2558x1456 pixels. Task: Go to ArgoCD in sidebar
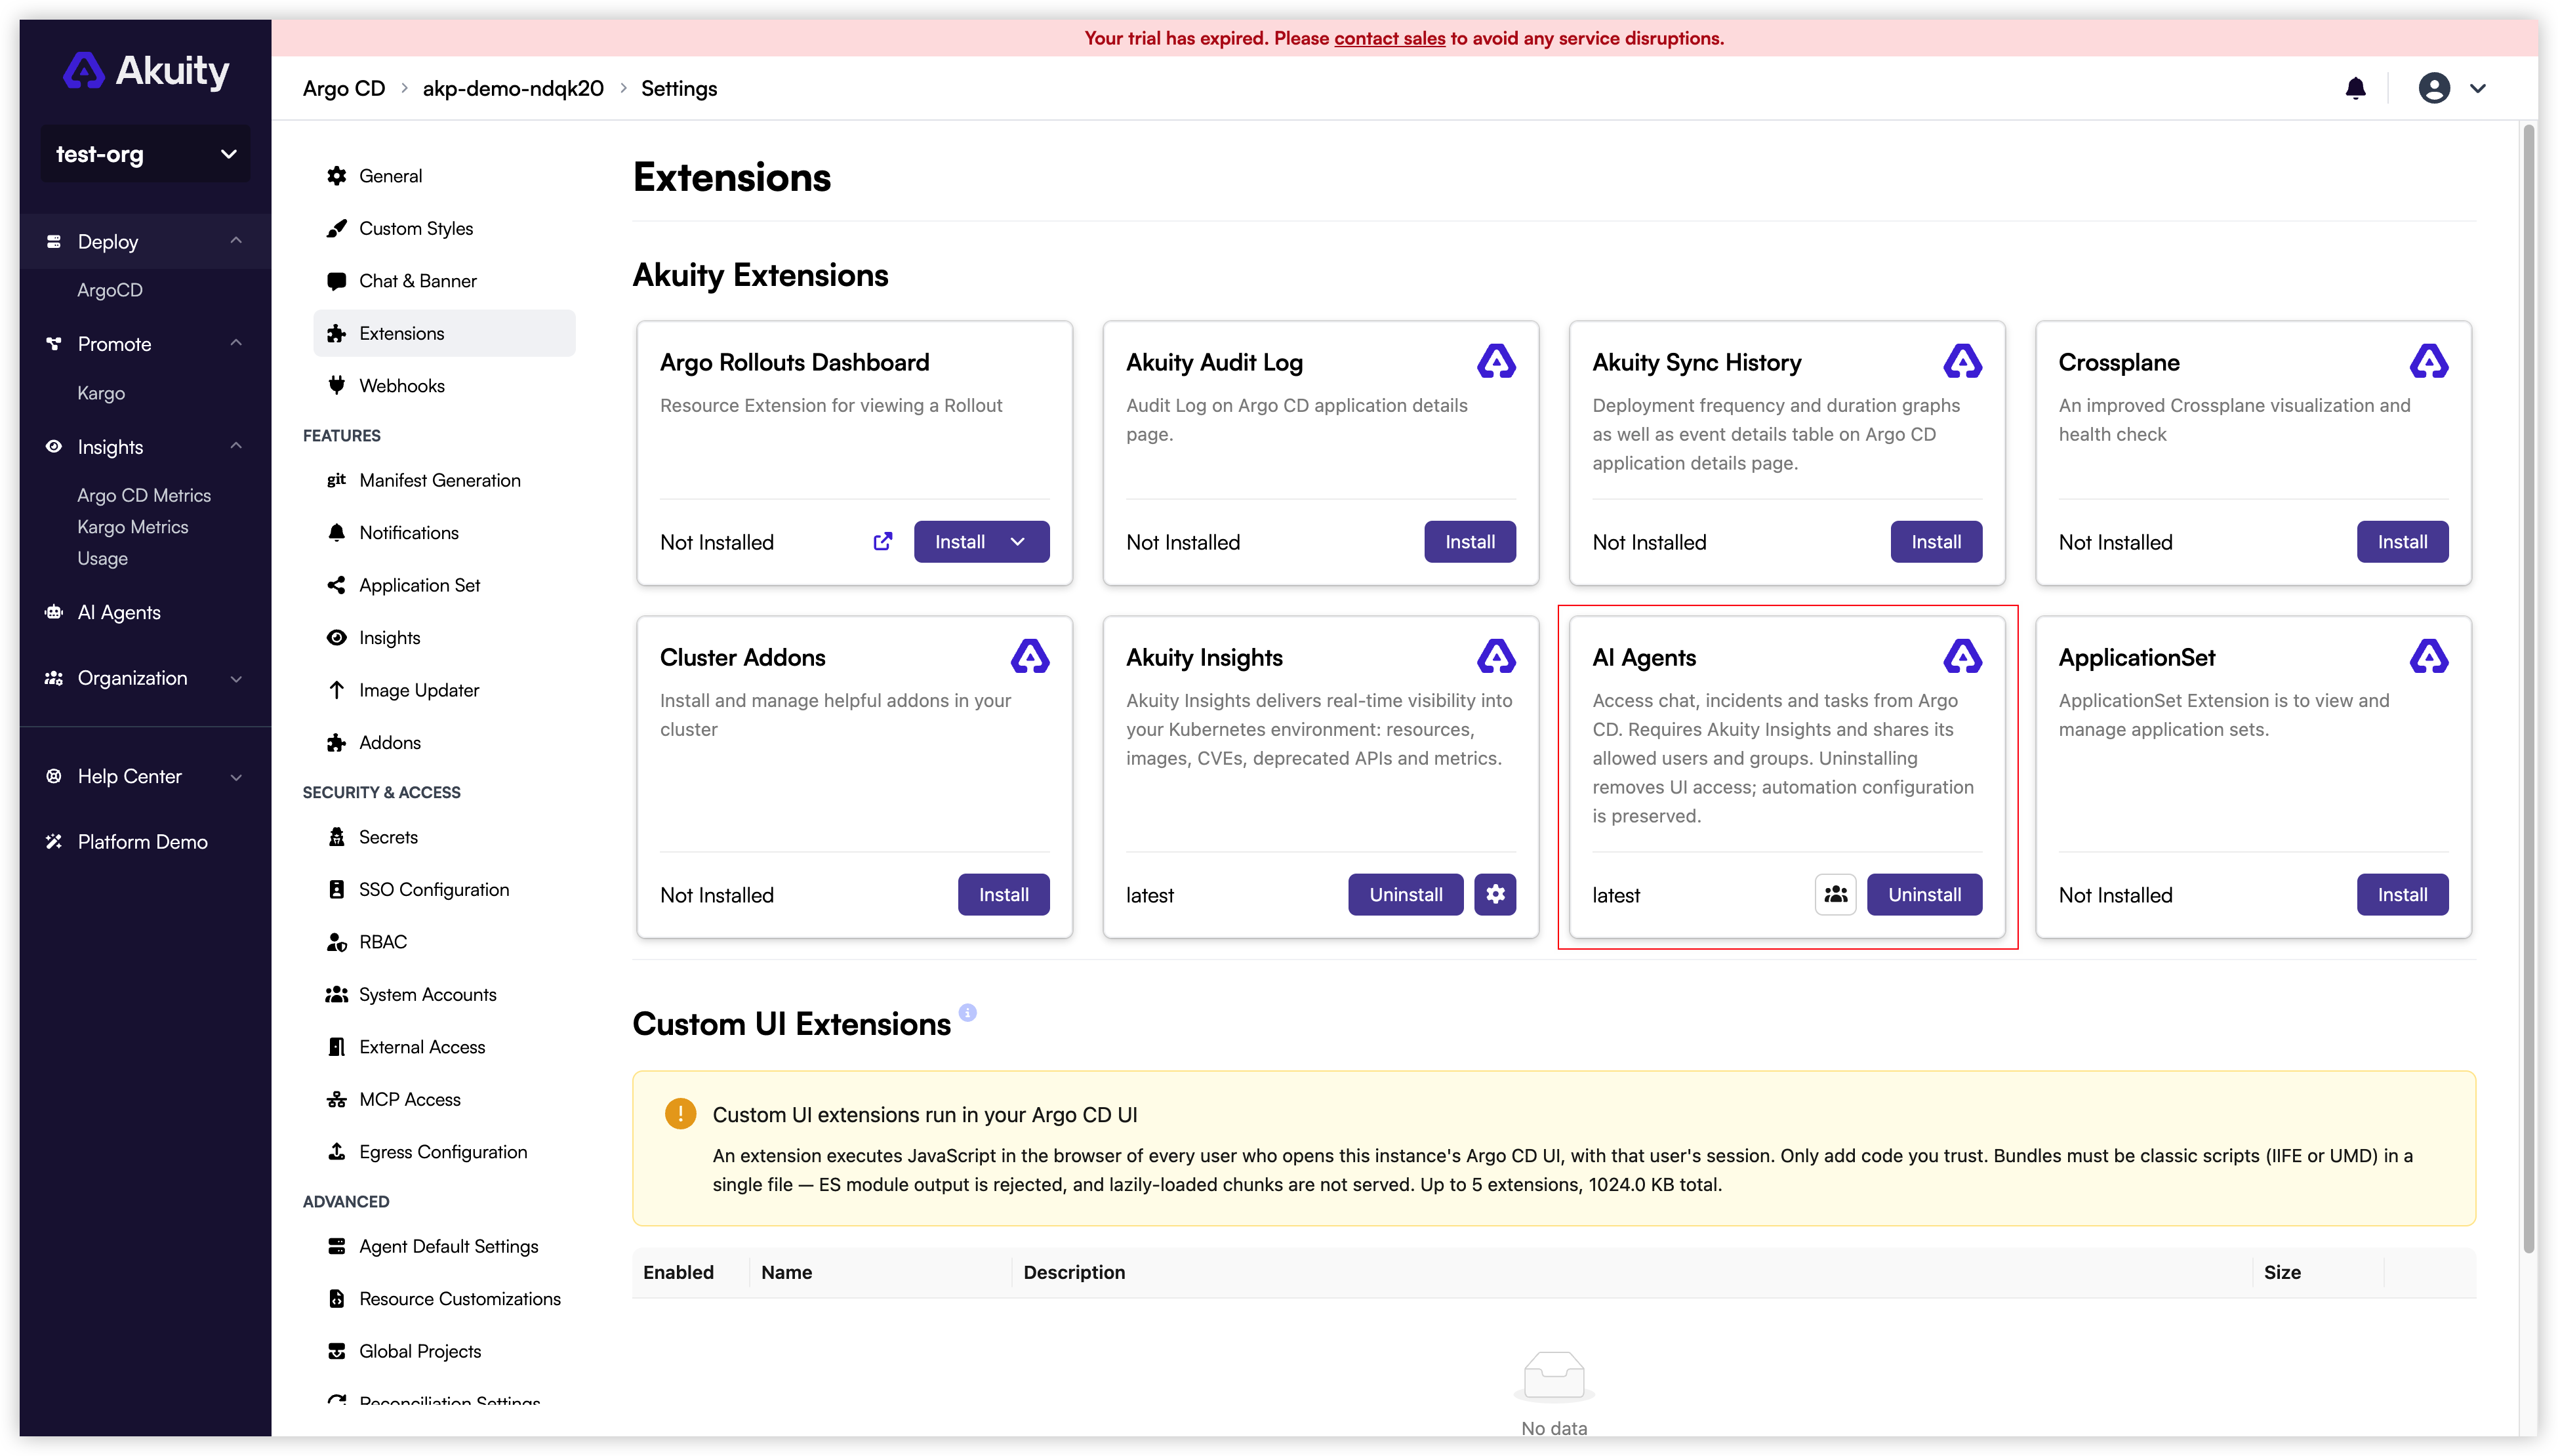click(x=110, y=290)
